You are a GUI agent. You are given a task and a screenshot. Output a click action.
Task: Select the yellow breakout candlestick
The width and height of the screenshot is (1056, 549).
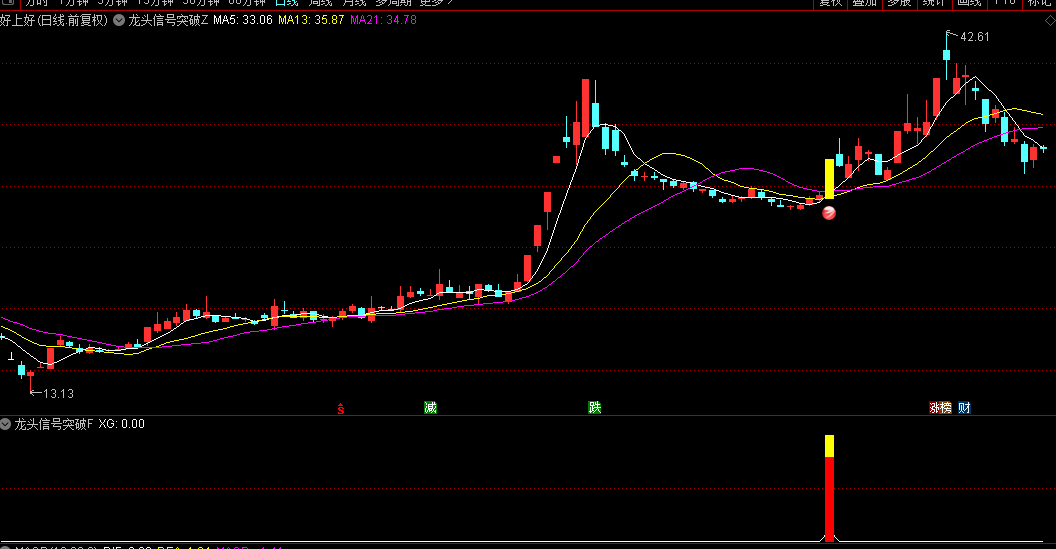830,179
